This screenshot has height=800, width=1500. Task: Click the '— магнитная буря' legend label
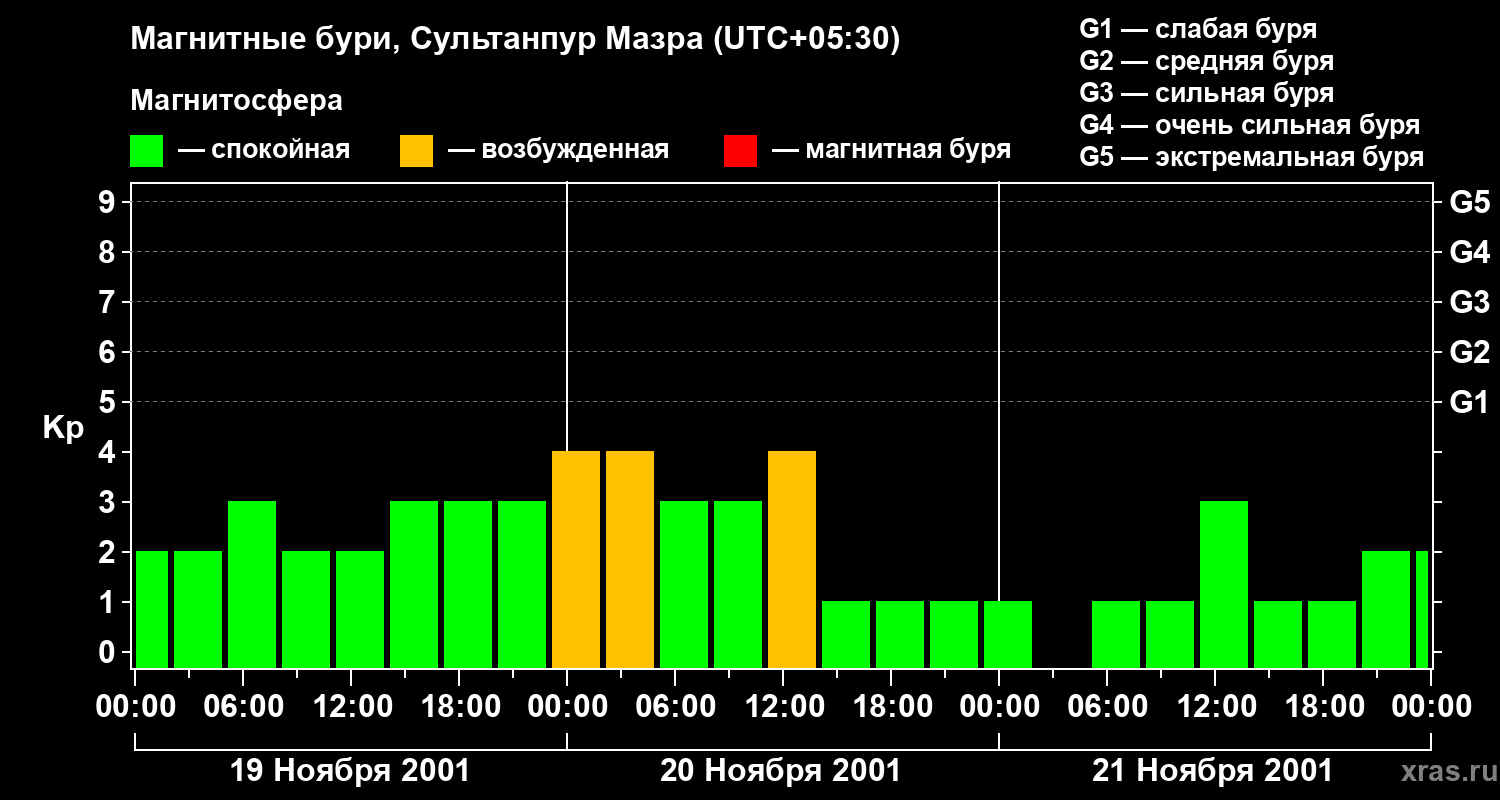[x=891, y=151]
